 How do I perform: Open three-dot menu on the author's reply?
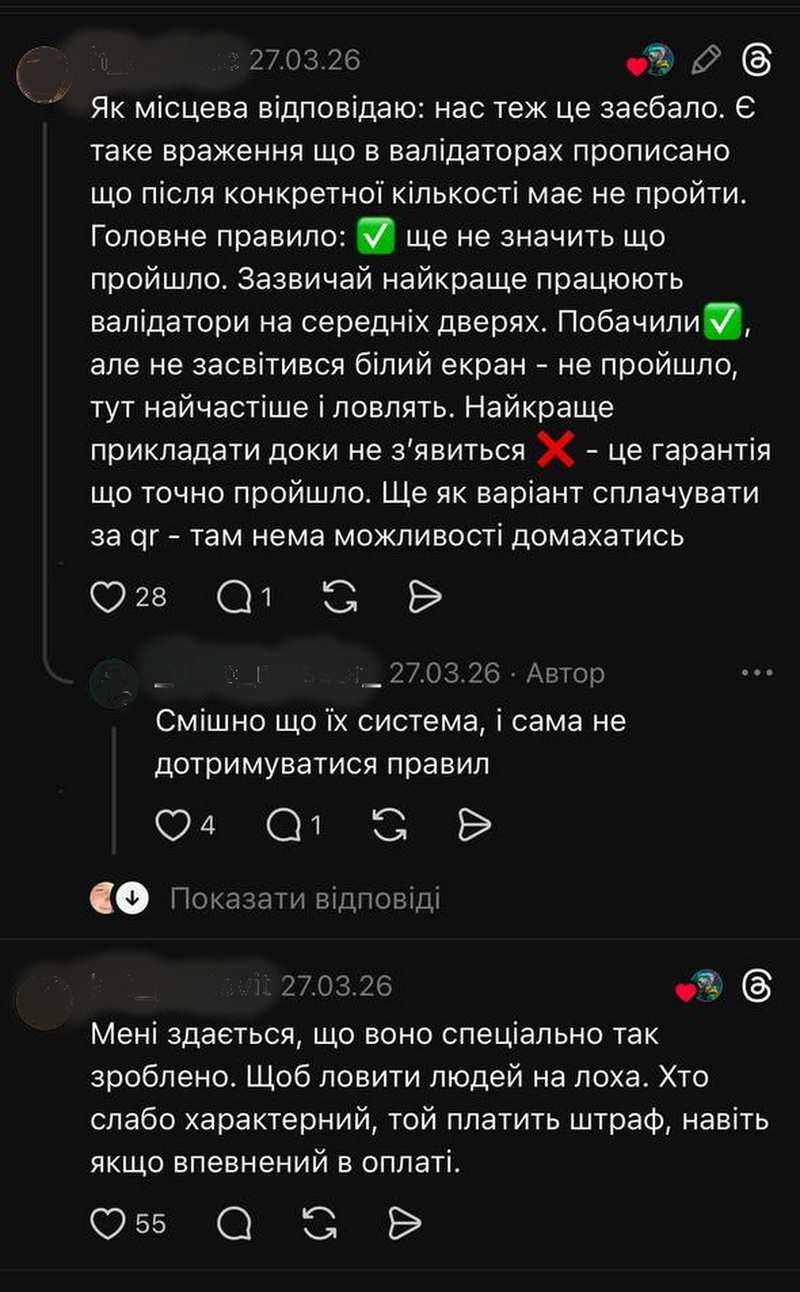[x=757, y=673]
